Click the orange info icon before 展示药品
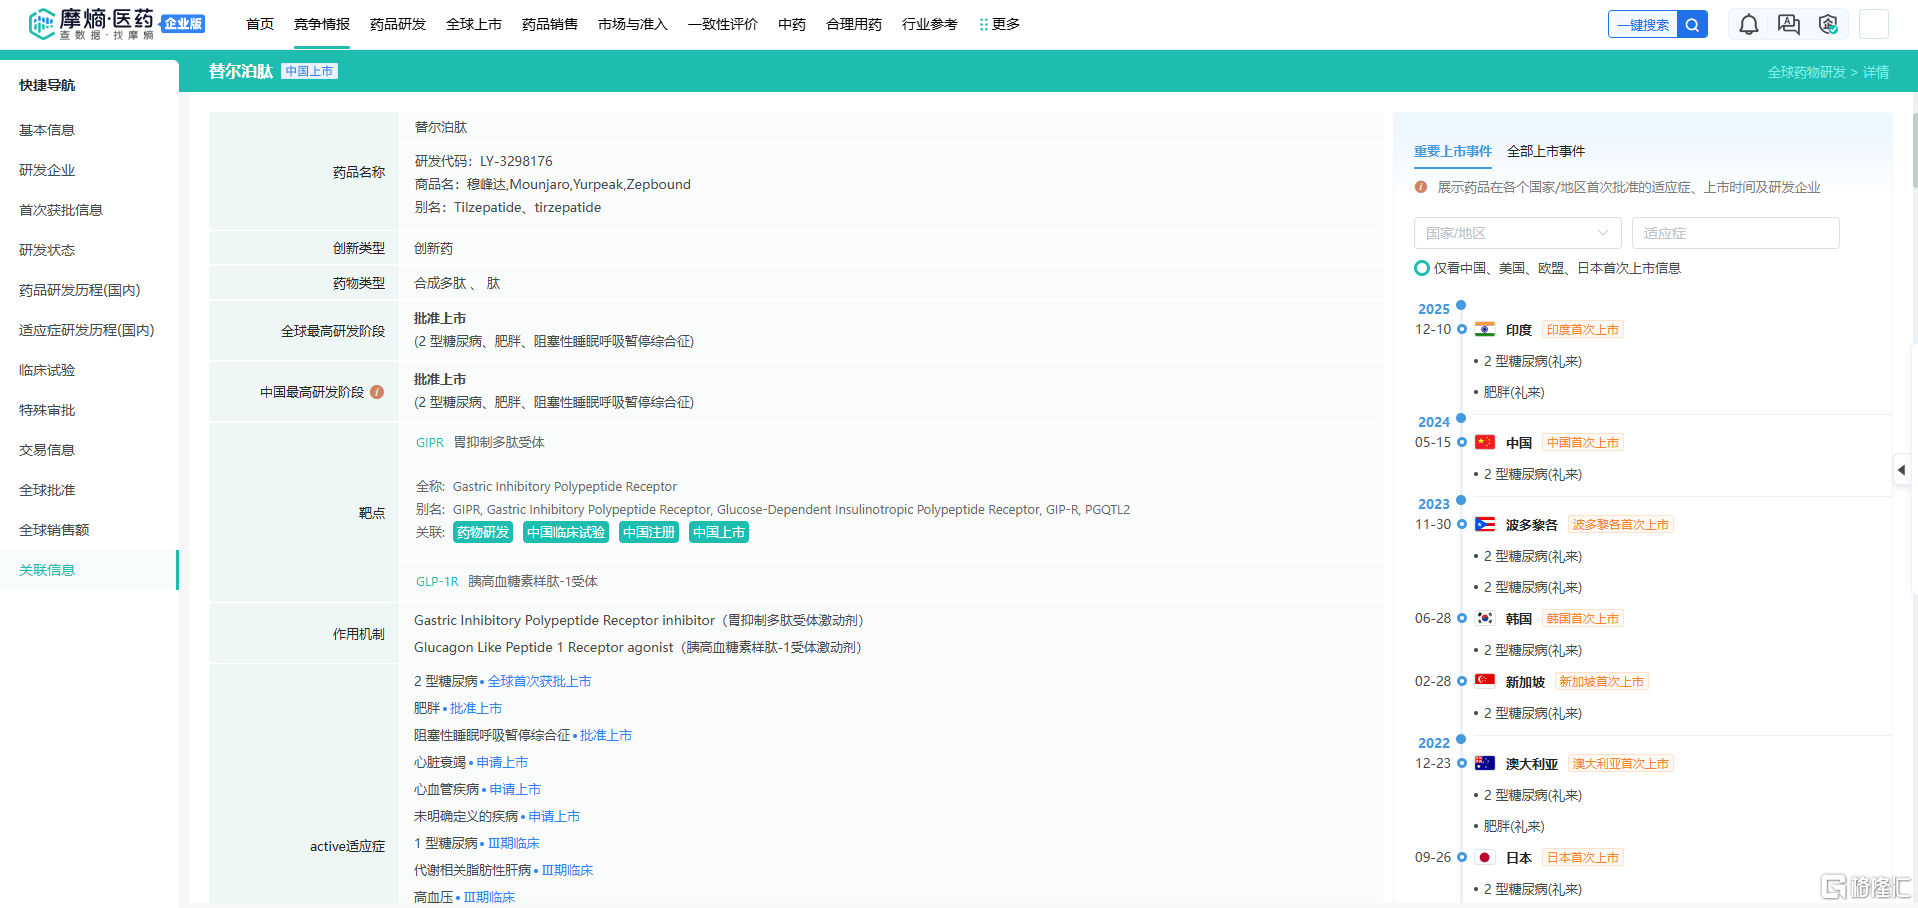 tap(1421, 187)
